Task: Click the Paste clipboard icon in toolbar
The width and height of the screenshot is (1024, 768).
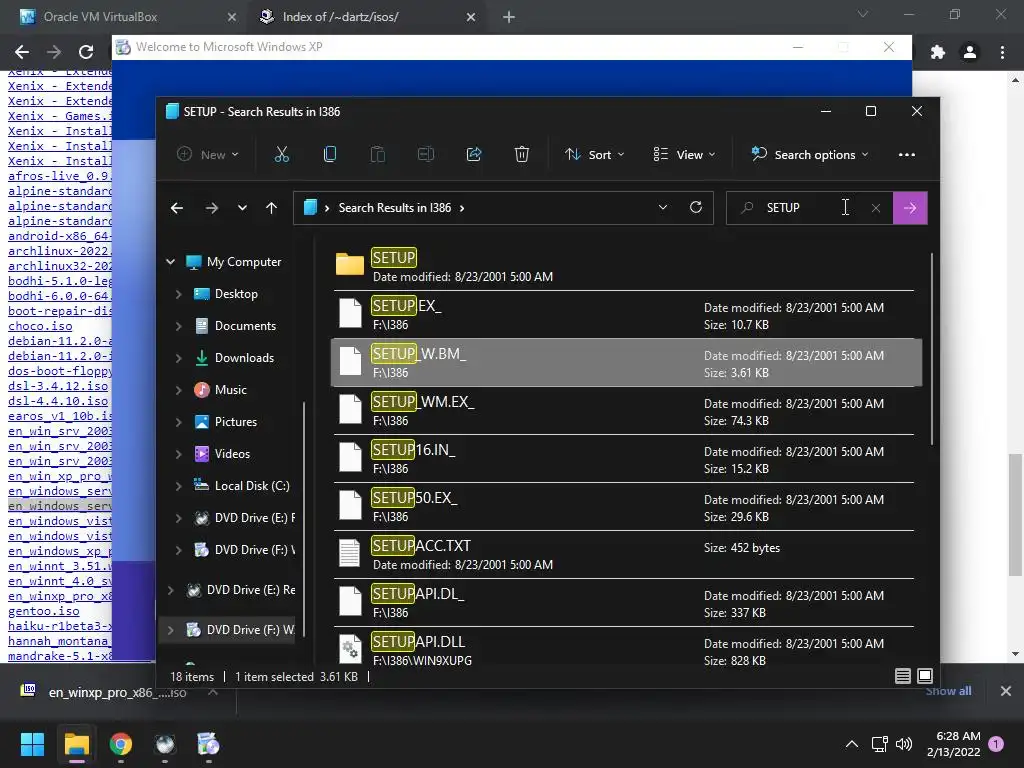Action: click(377, 155)
